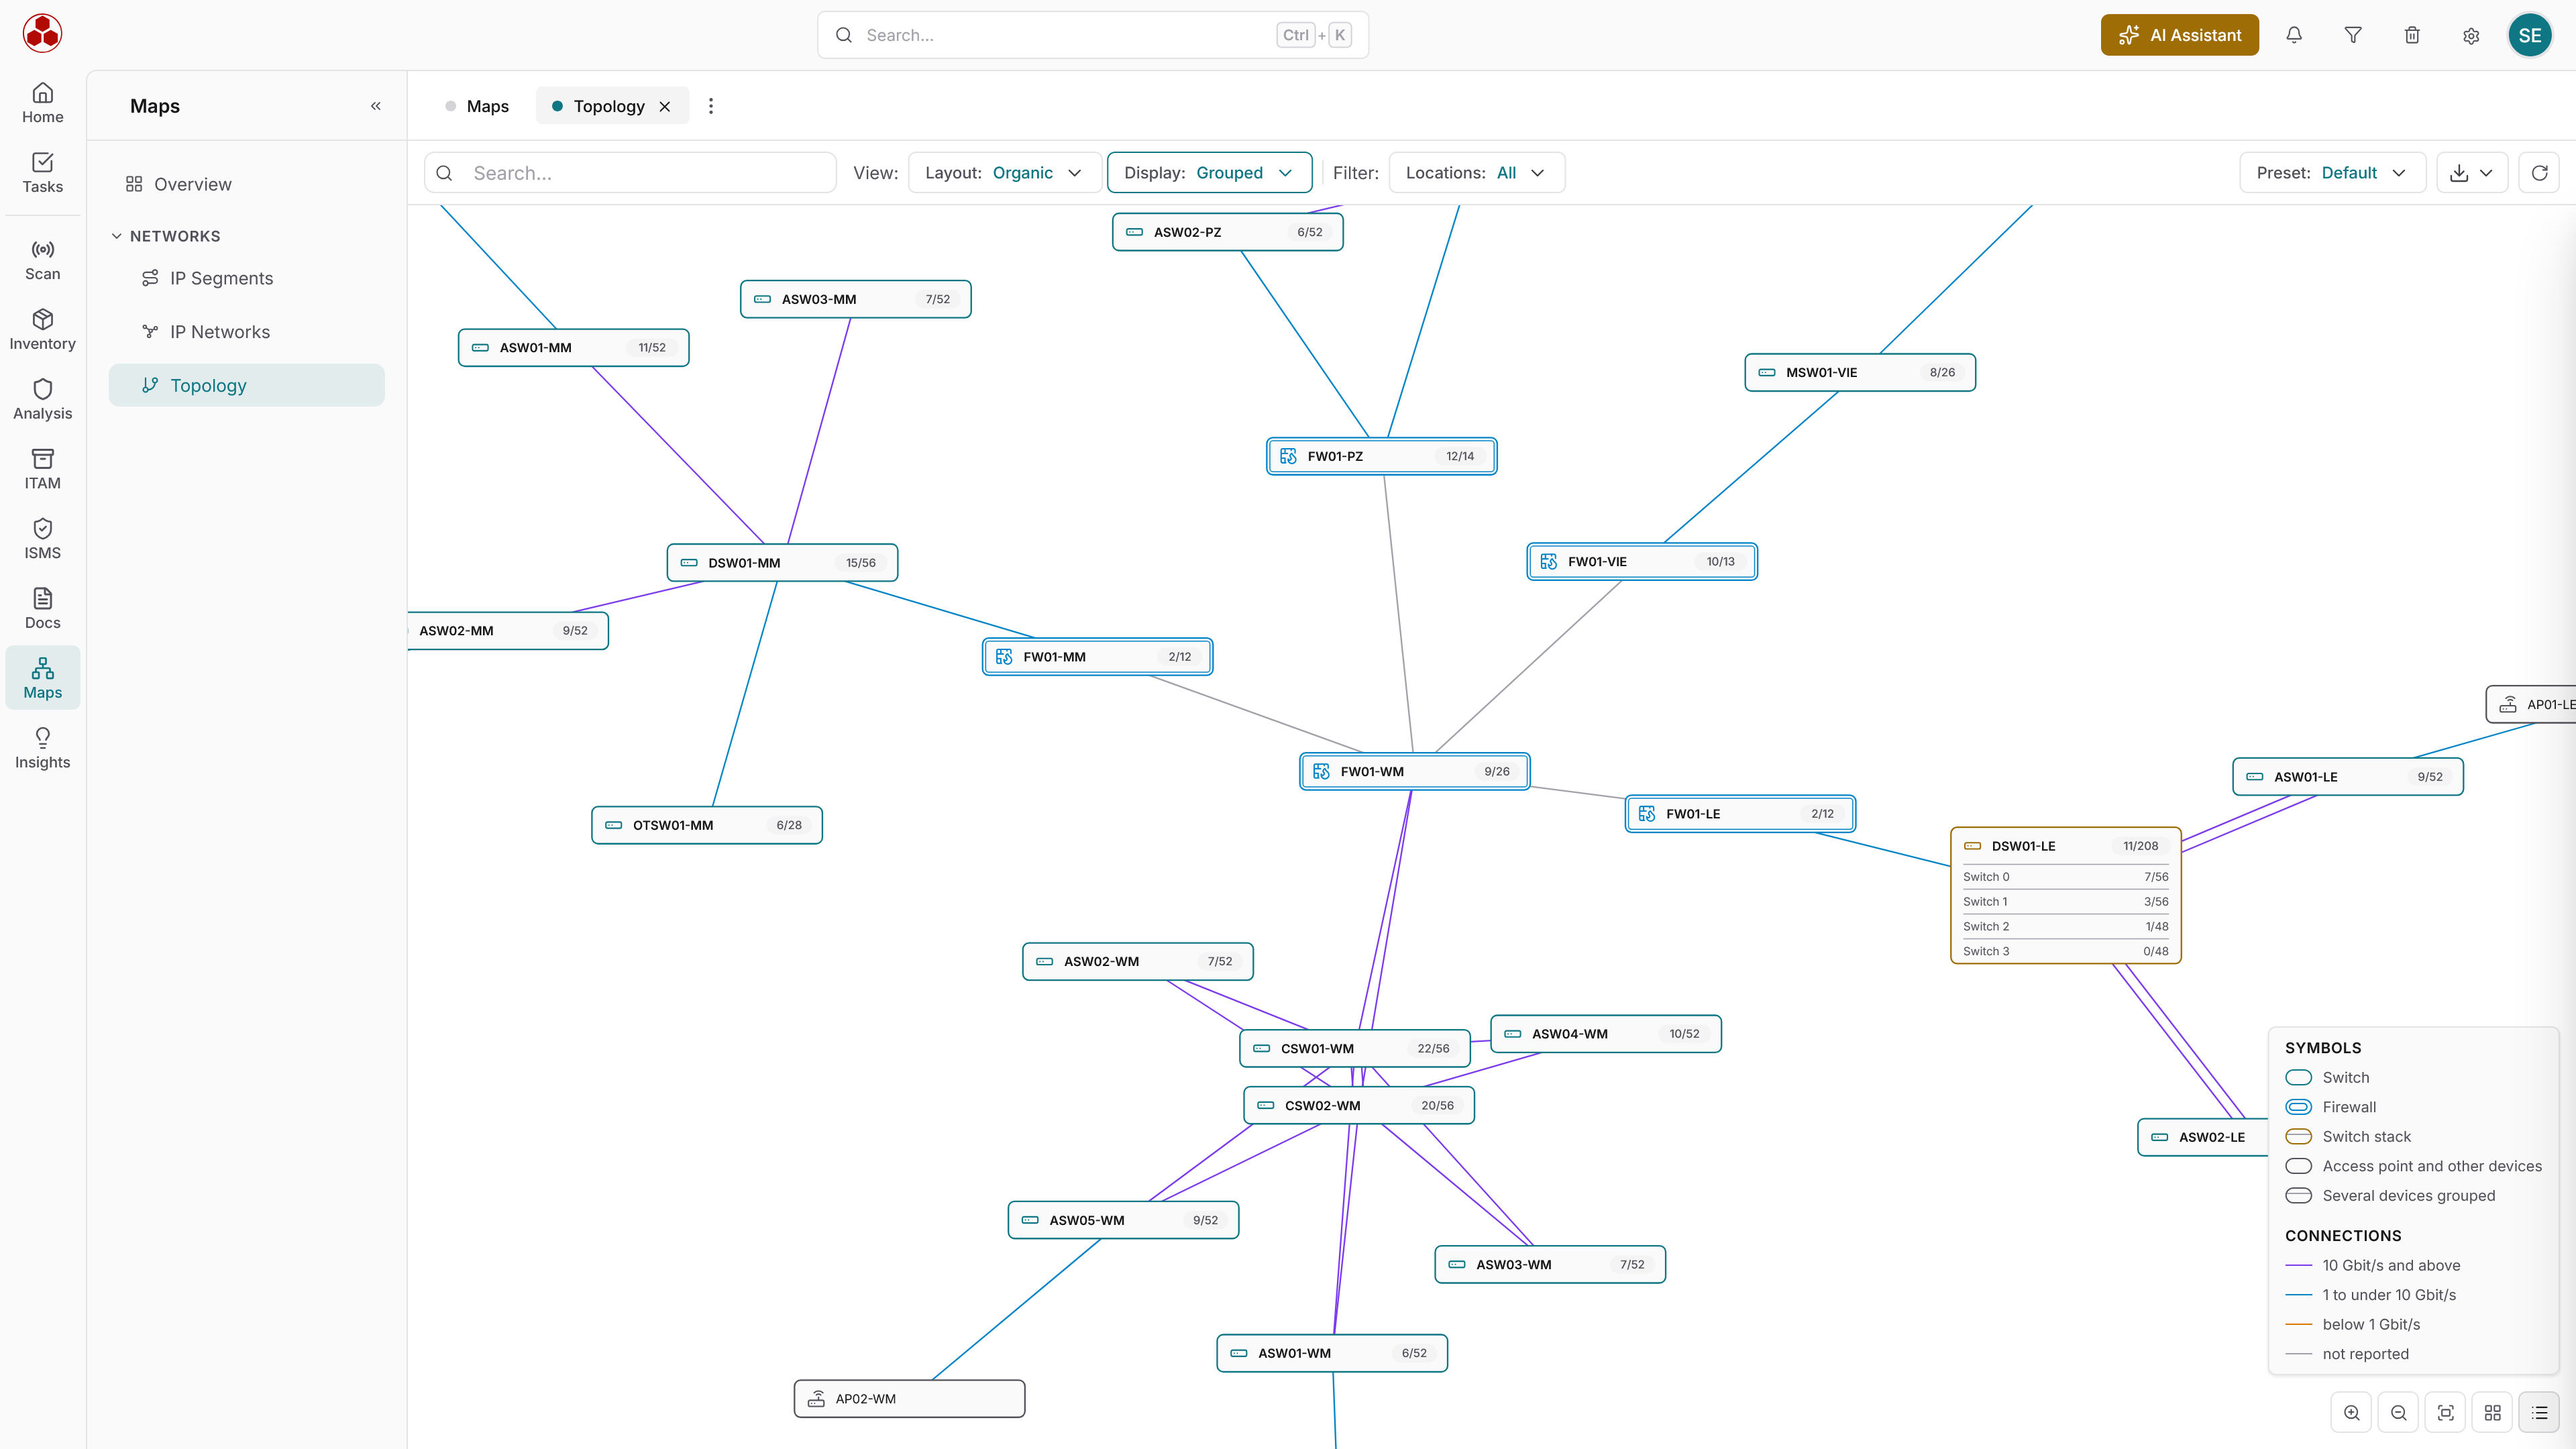Click Switch 3 row in DSW01-LE stack
The image size is (2576, 1449).
(x=2065, y=951)
